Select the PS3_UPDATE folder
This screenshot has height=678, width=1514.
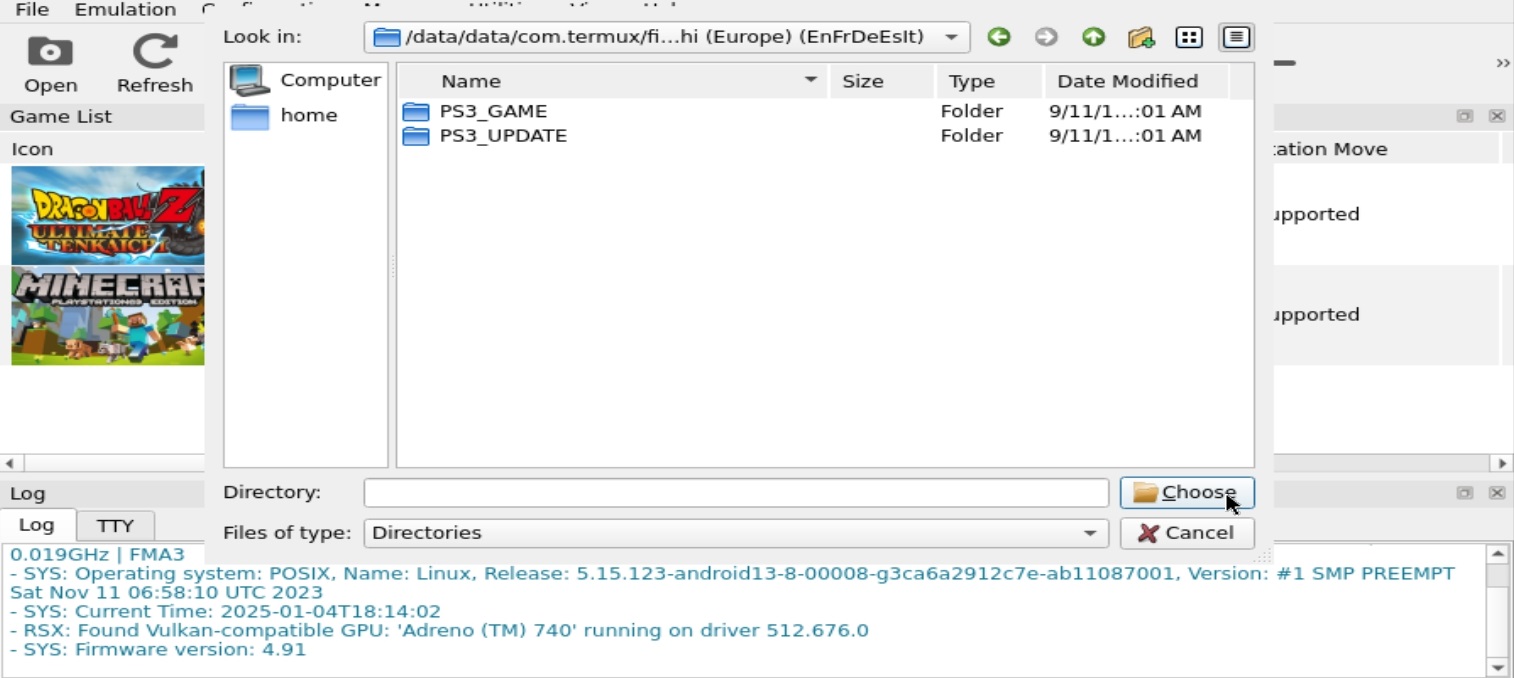(503, 135)
